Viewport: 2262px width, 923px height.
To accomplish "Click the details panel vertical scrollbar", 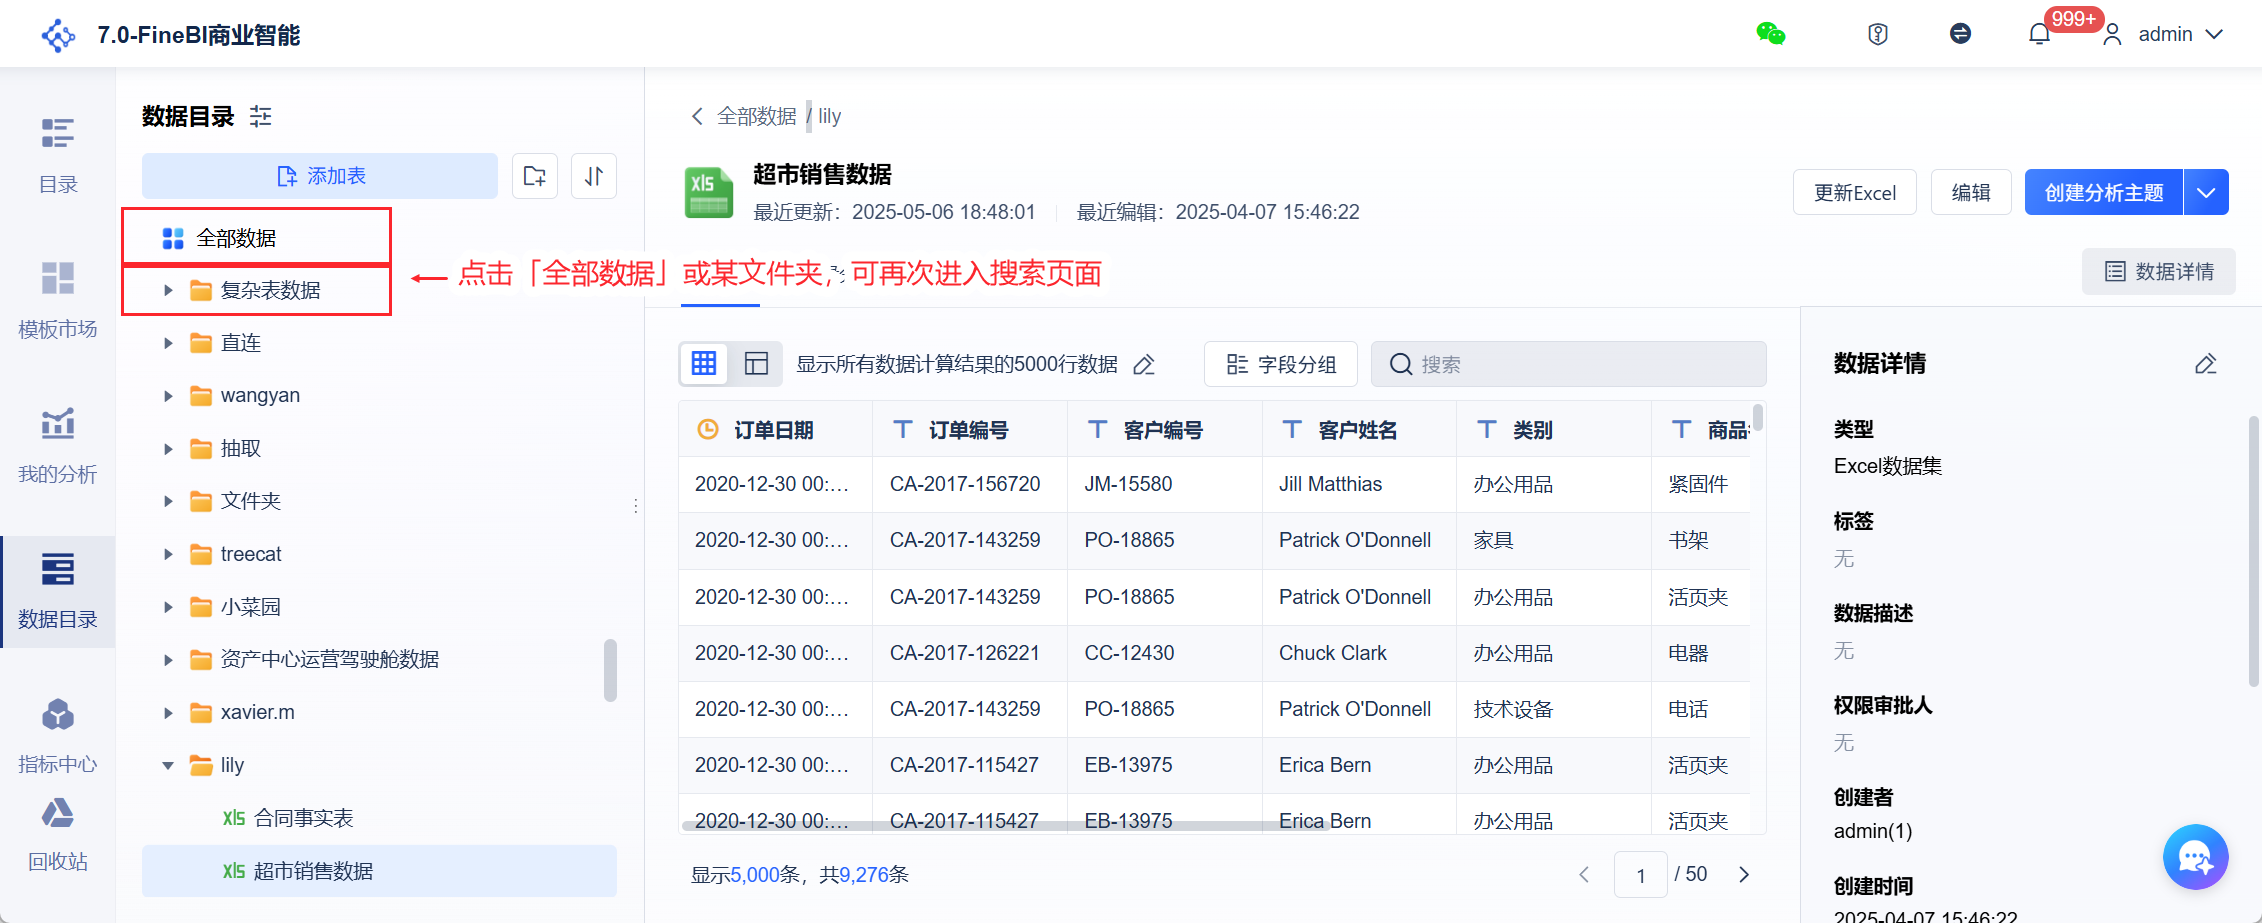I will click(x=2253, y=551).
